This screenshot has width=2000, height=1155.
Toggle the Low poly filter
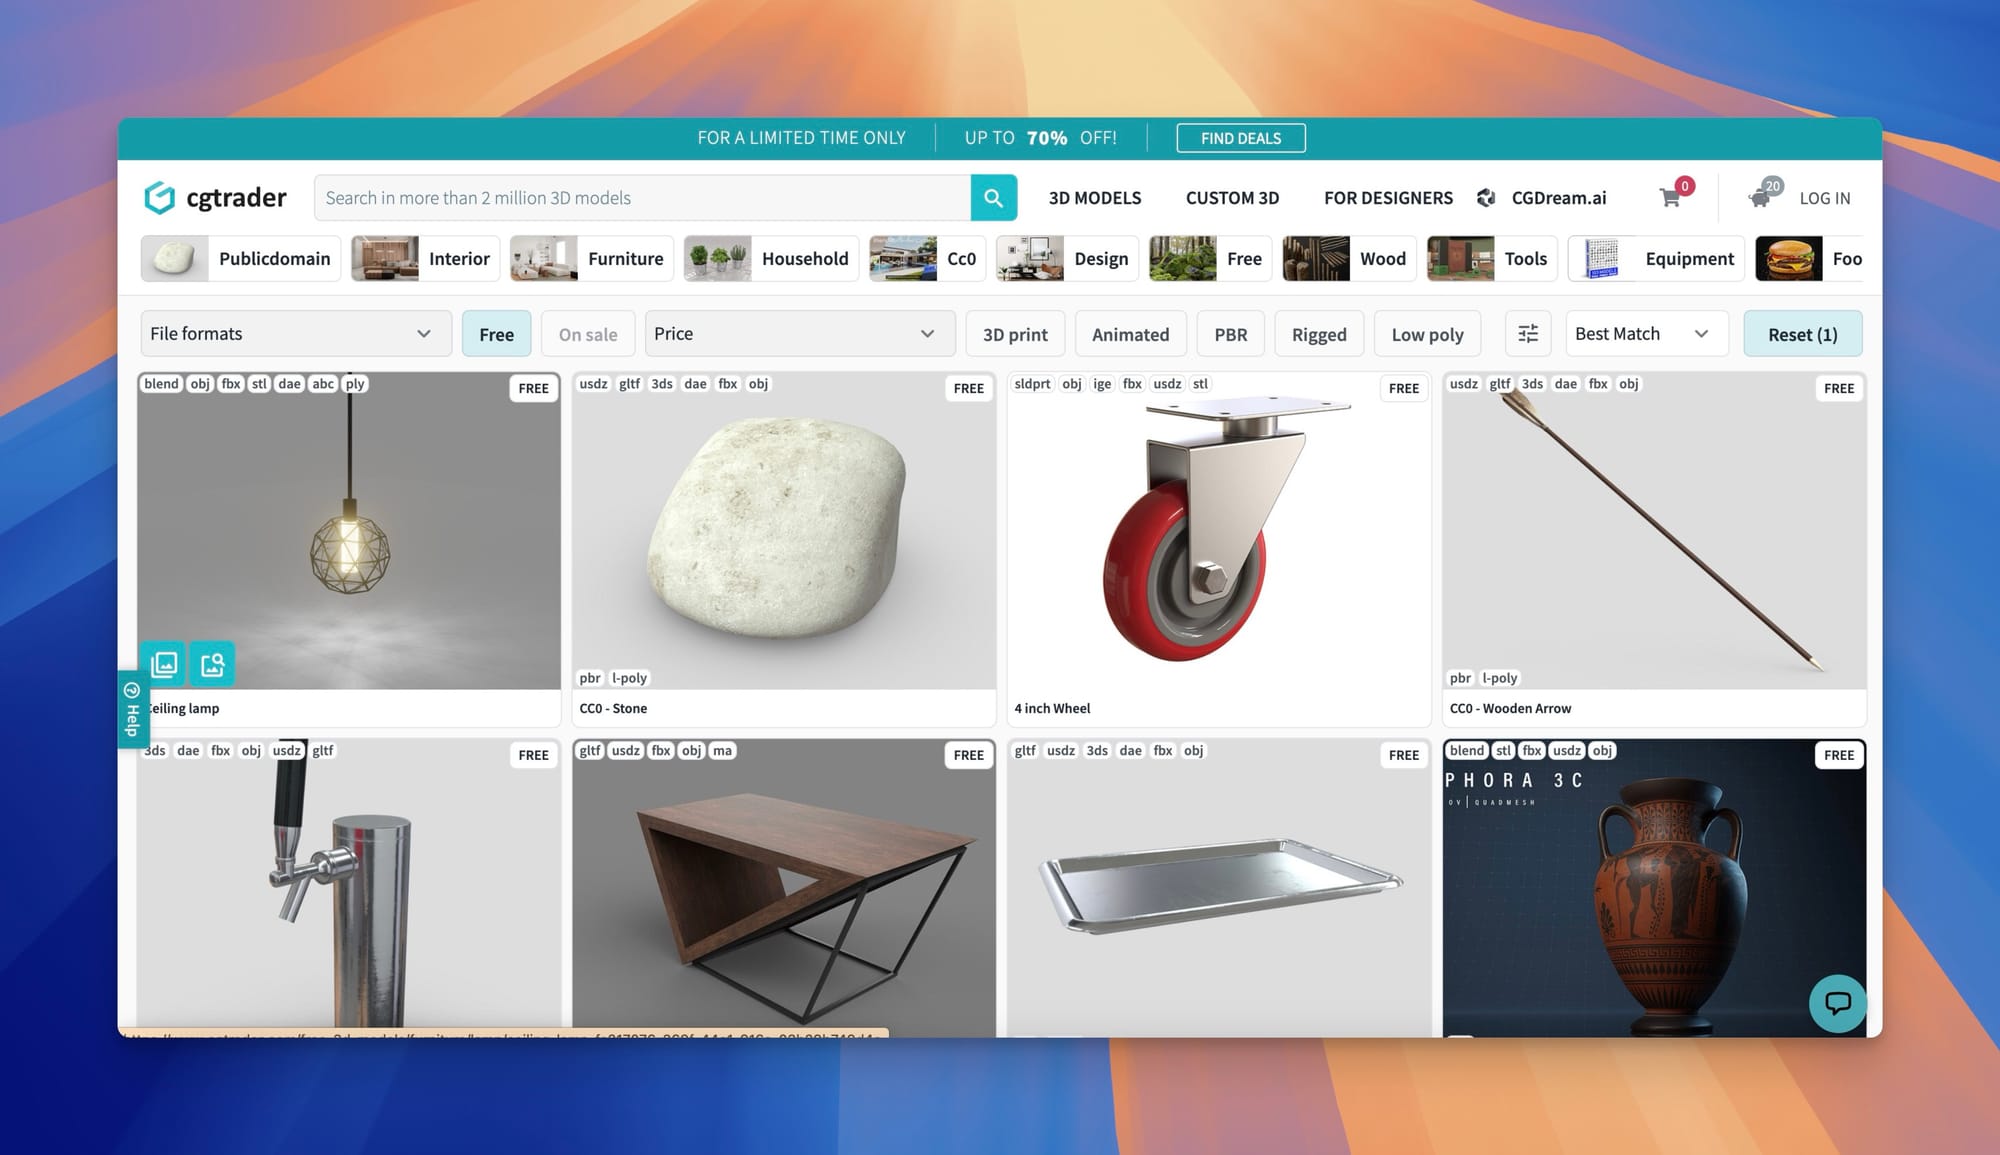coord(1427,334)
